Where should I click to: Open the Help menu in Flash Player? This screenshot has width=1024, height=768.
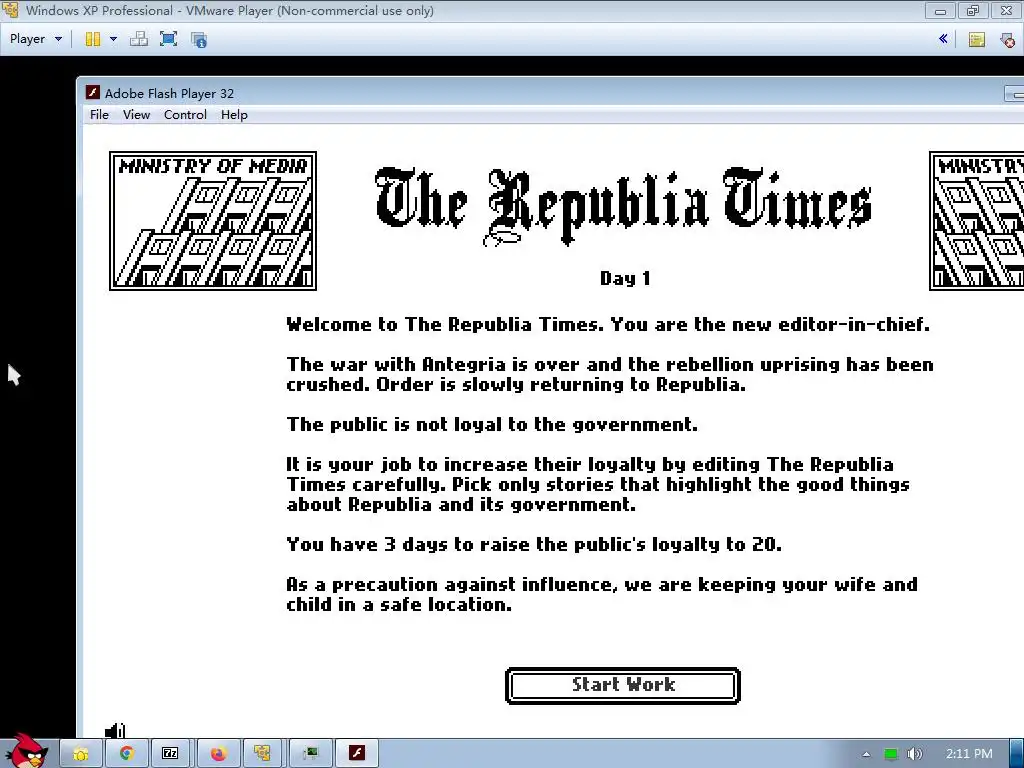[x=234, y=115]
